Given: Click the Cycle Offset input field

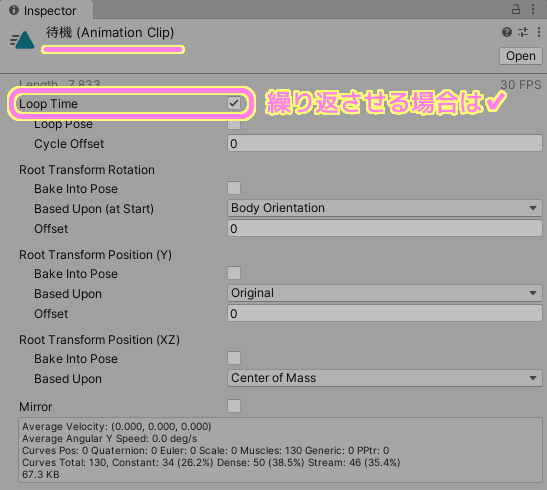Looking at the screenshot, I should pos(385,143).
